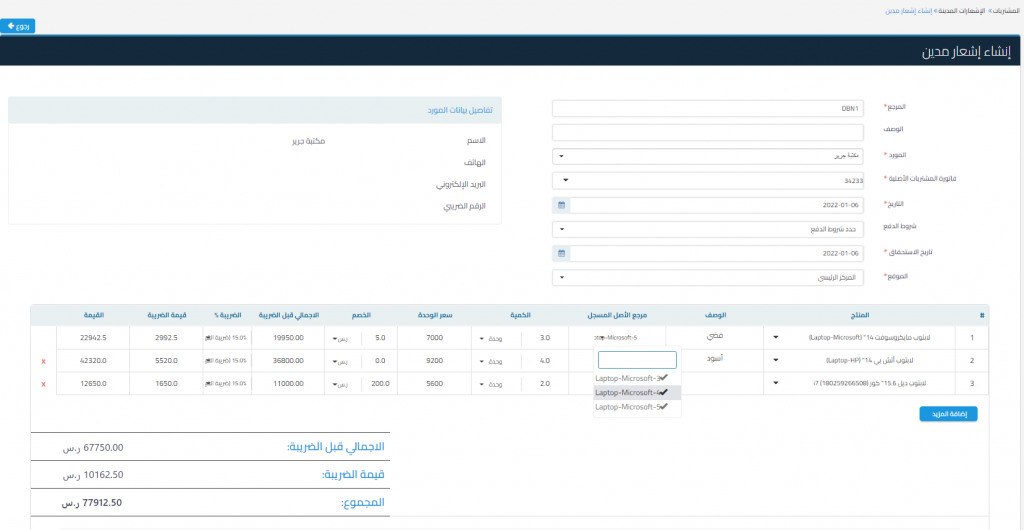Click the 15% tax selector in row 1
The image size is (1024, 530).
(226, 338)
